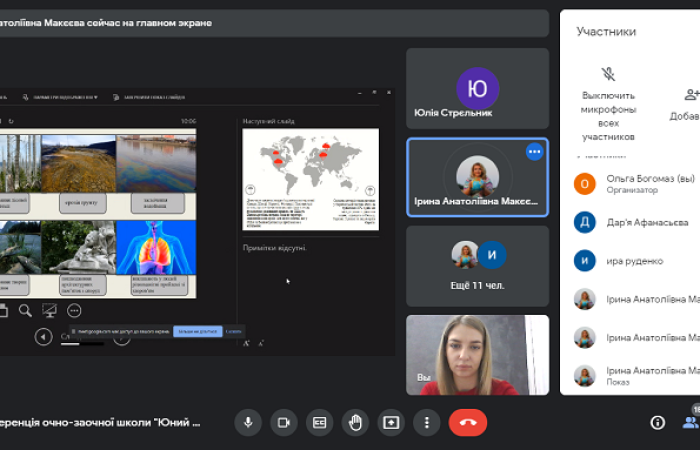The width and height of the screenshot is (700, 450).
Task: Select ира руденко in participants list
Action: tap(634, 261)
